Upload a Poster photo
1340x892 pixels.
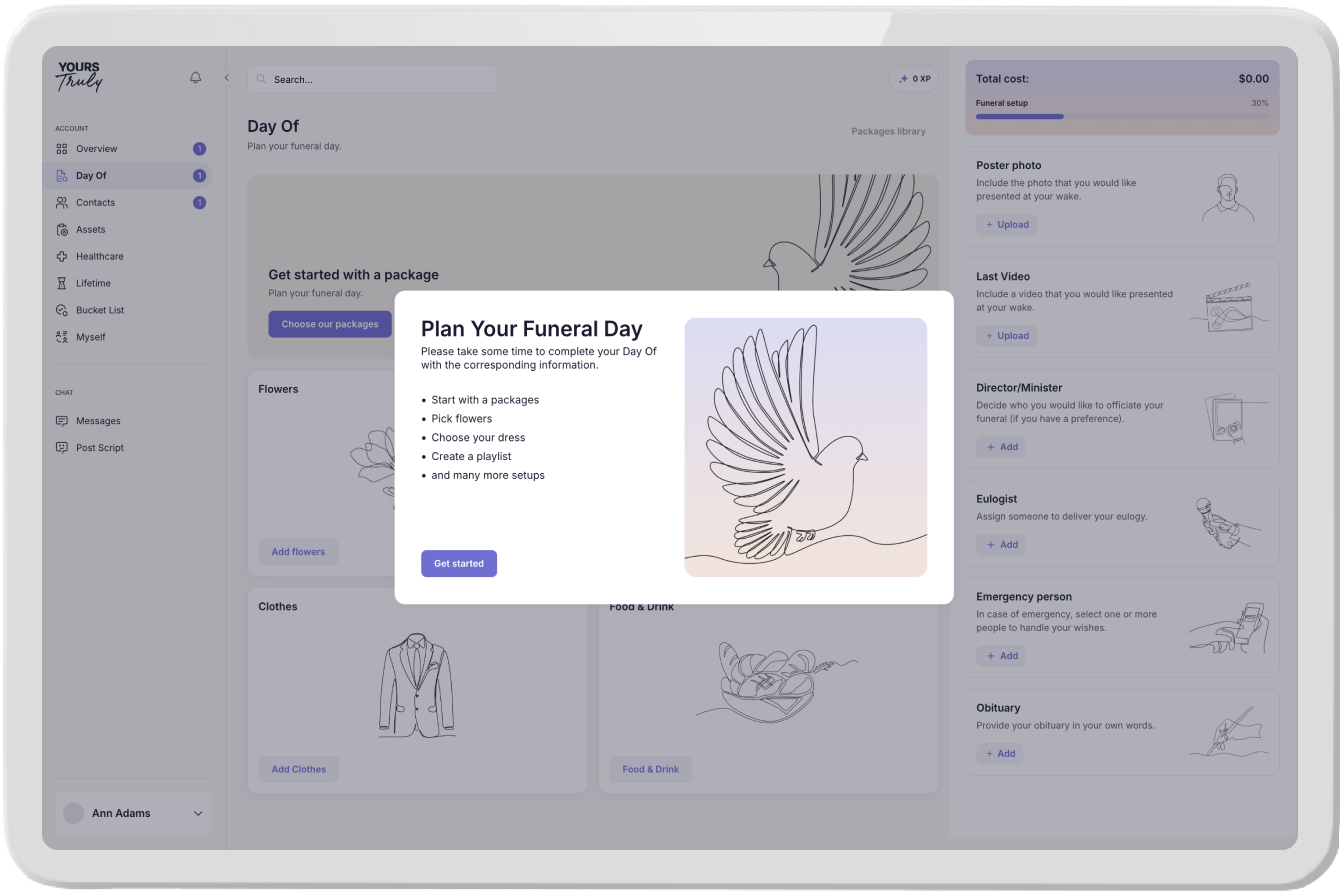tap(1007, 225)
